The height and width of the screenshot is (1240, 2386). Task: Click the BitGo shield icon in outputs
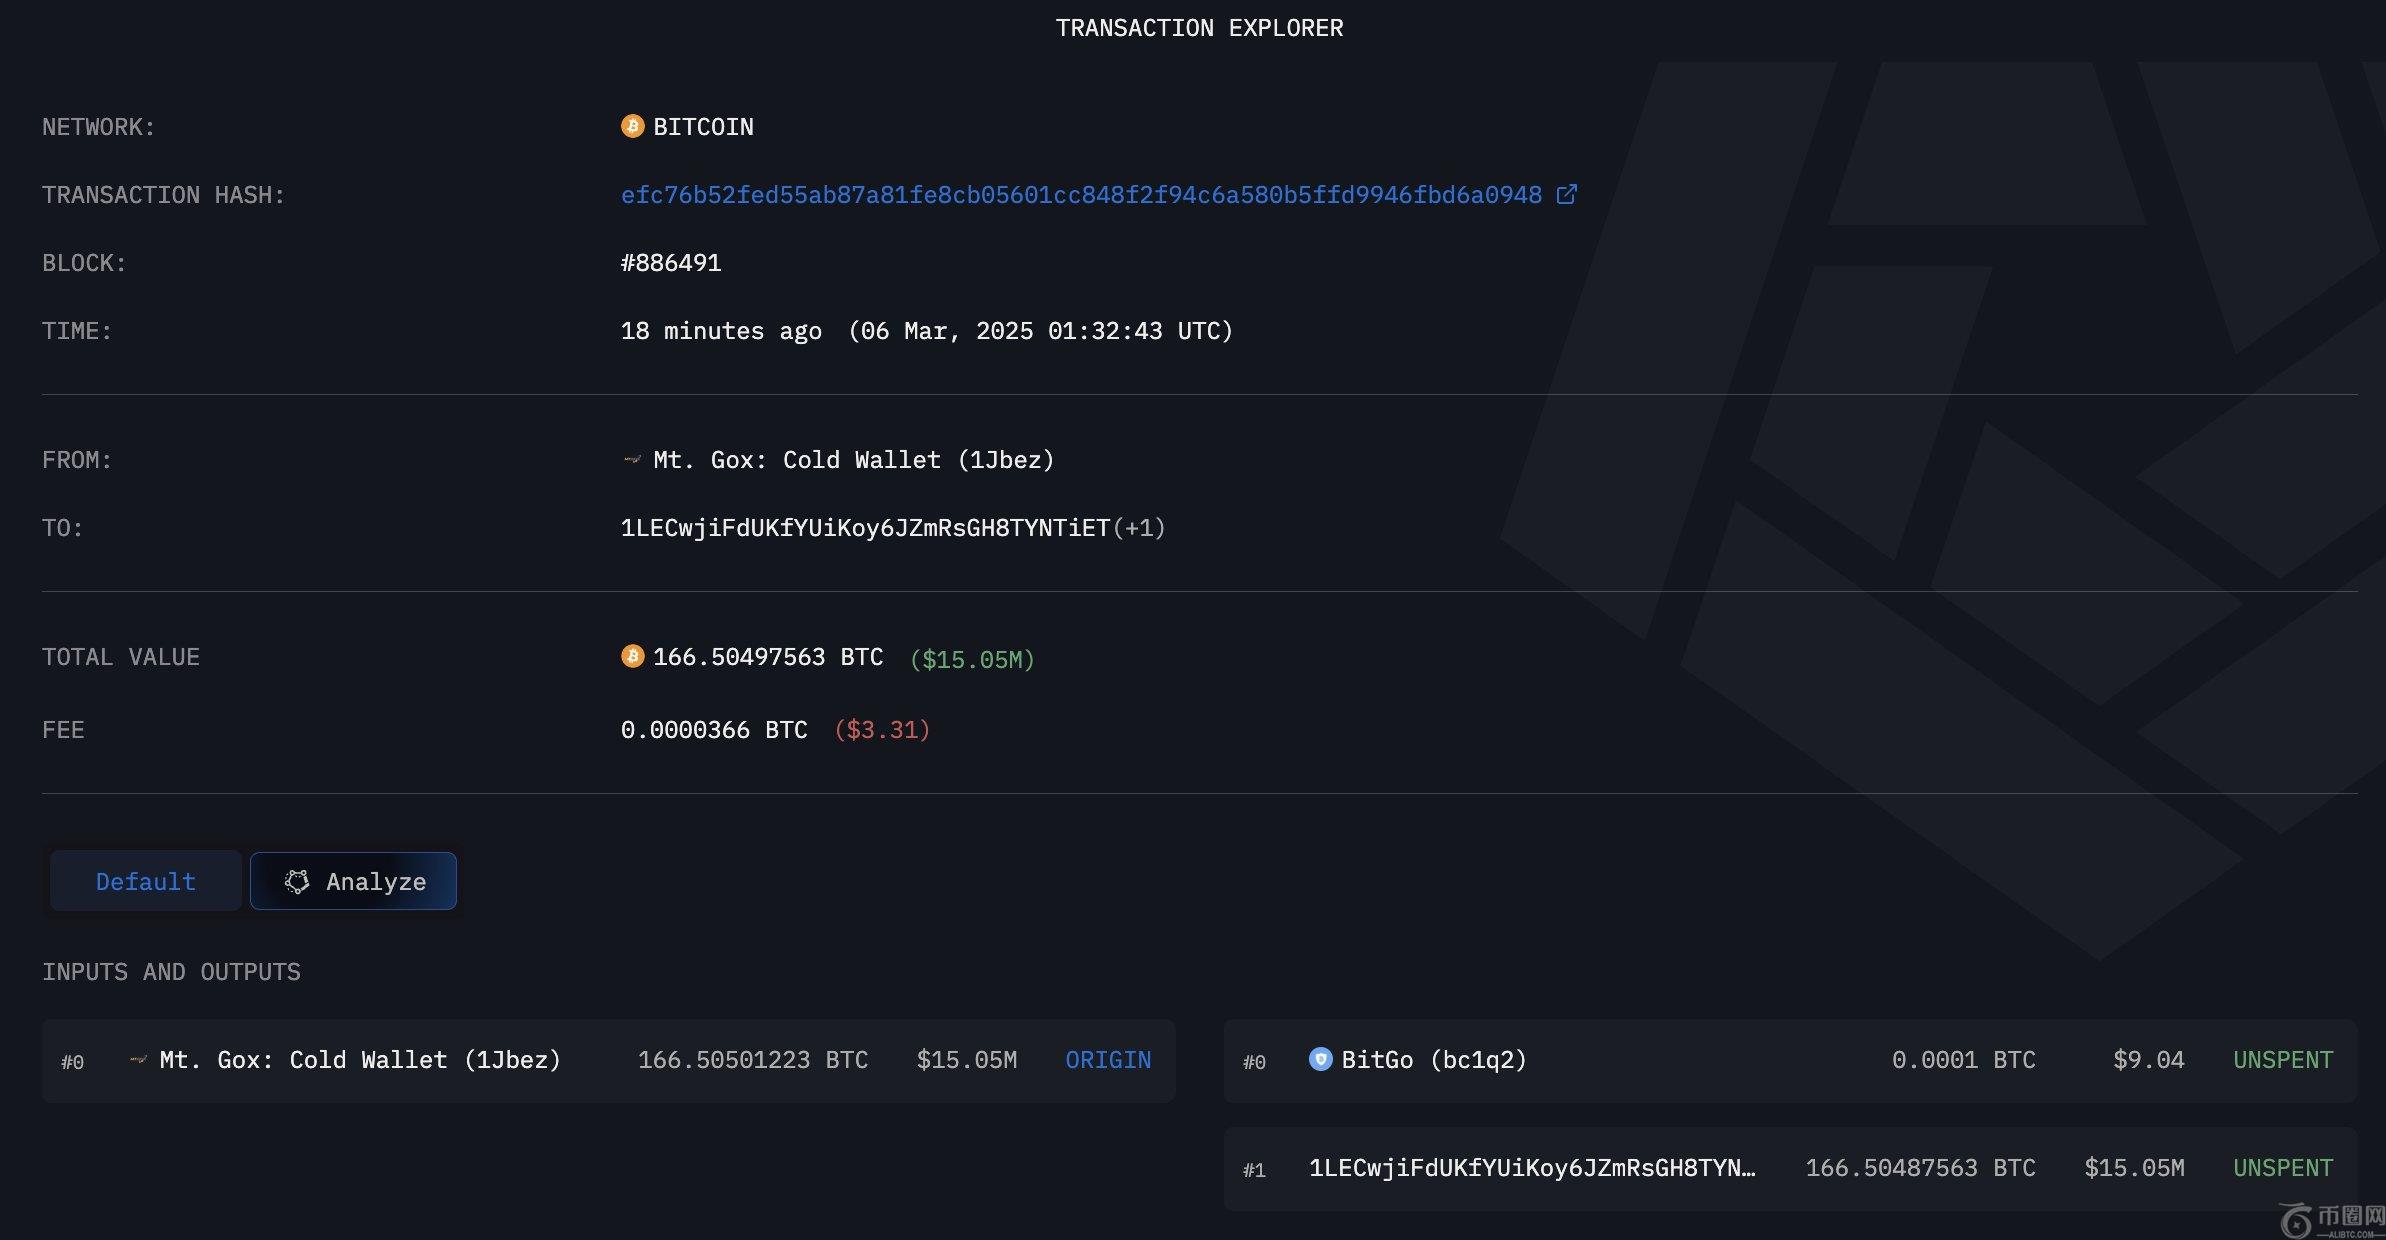(1320, 1059)
